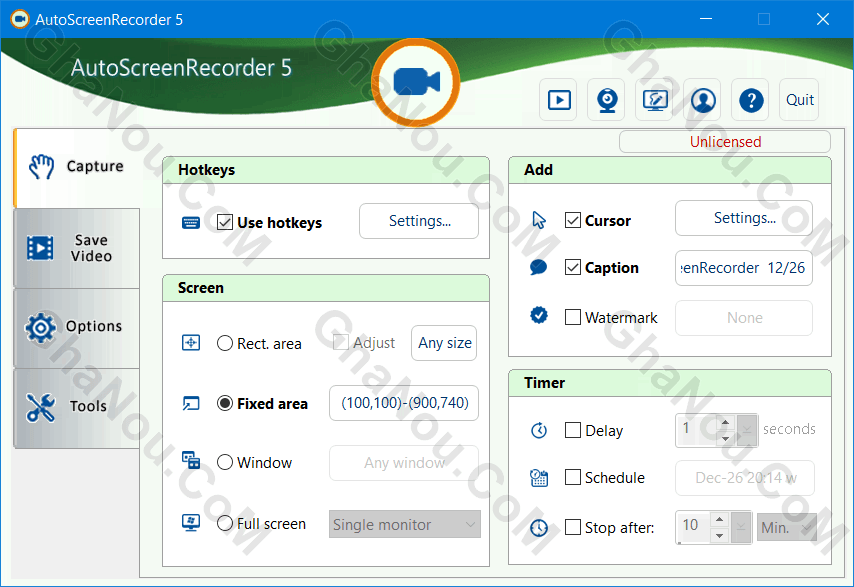The width and height of the screenshot is (854, 587).
Task: Open help via the question mark icon
Action: [751, 100]
